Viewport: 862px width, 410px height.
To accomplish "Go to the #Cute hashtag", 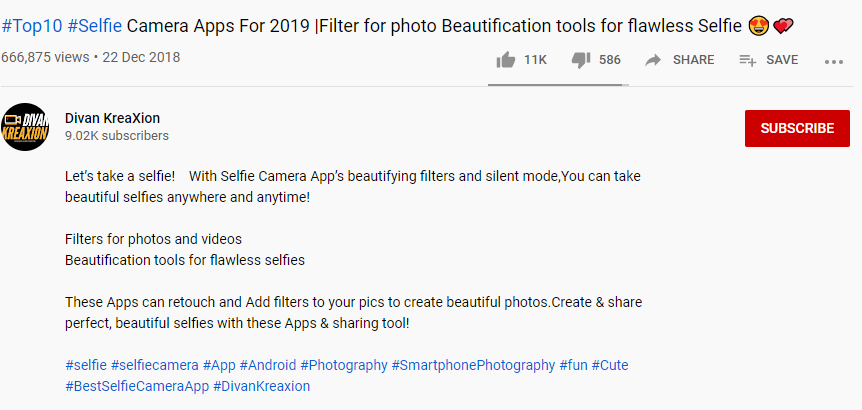I will tap(610, 365).
